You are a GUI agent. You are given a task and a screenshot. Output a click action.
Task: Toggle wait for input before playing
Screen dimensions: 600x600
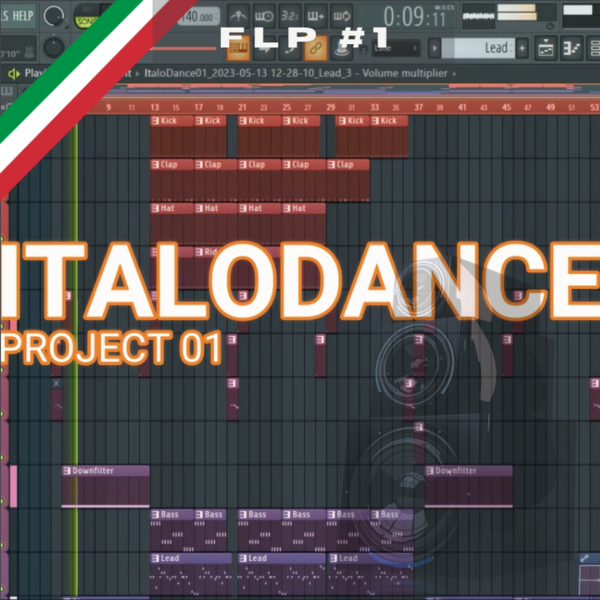[264, 16]
